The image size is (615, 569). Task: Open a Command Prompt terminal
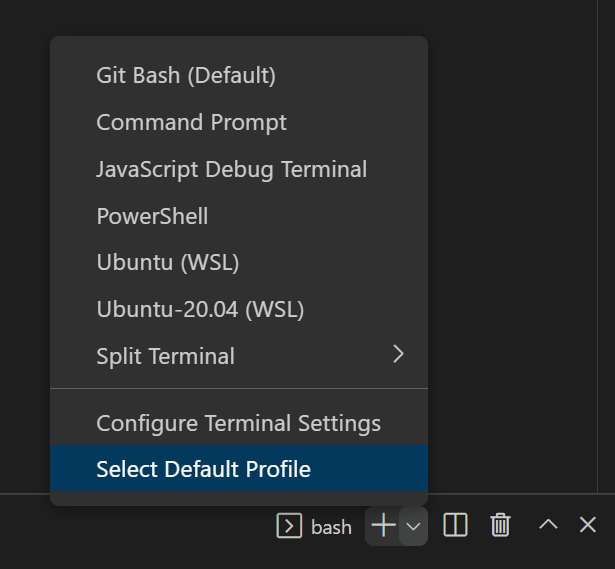[239, 122]
